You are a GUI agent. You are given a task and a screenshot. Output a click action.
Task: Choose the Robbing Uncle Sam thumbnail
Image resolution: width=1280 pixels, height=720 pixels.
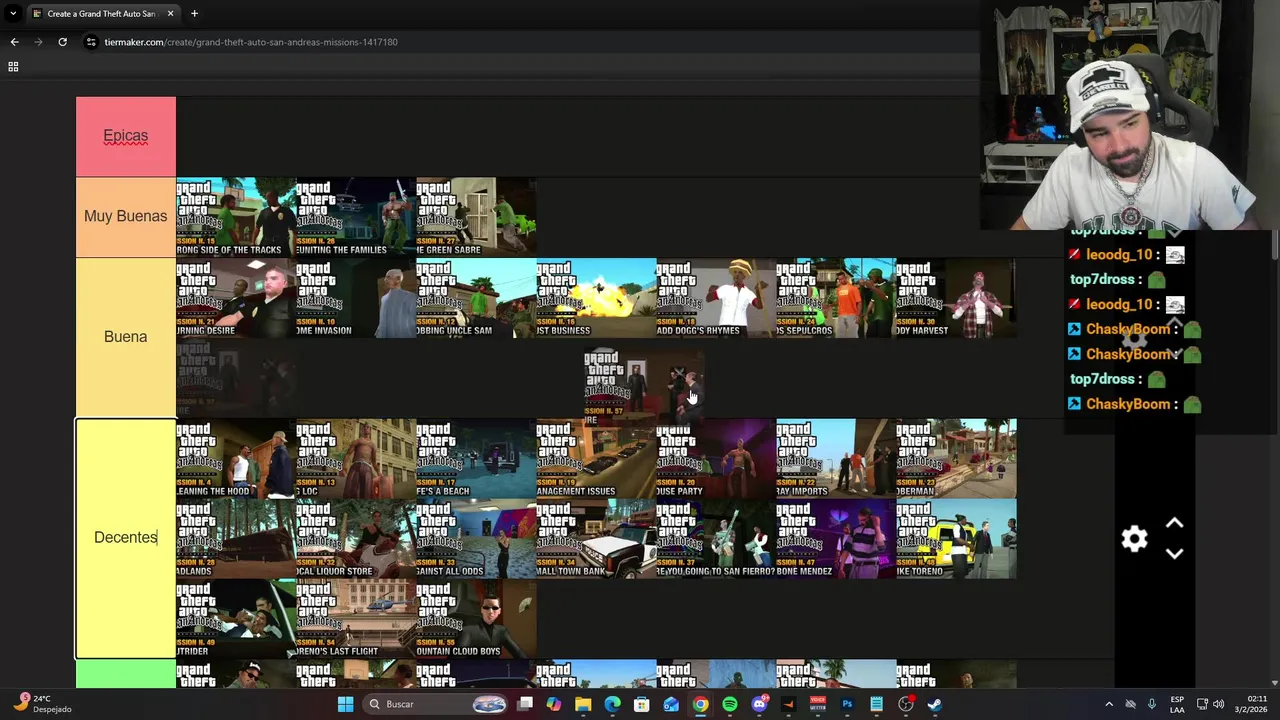click(476, 298)
